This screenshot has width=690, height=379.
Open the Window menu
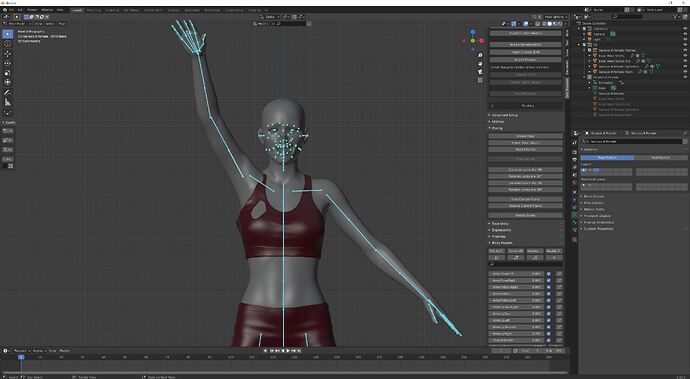point(47,10)
